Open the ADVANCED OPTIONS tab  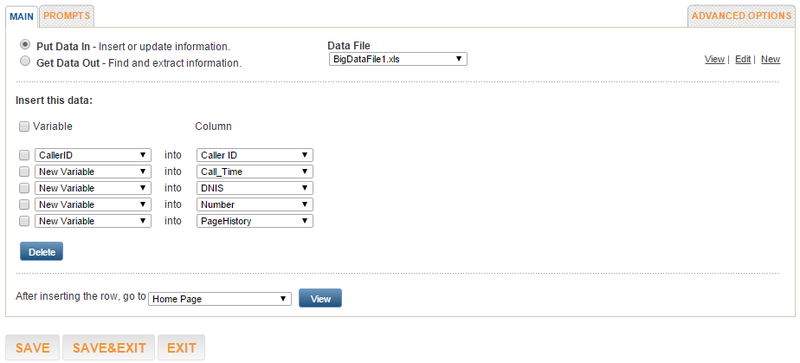pos(741,16)
